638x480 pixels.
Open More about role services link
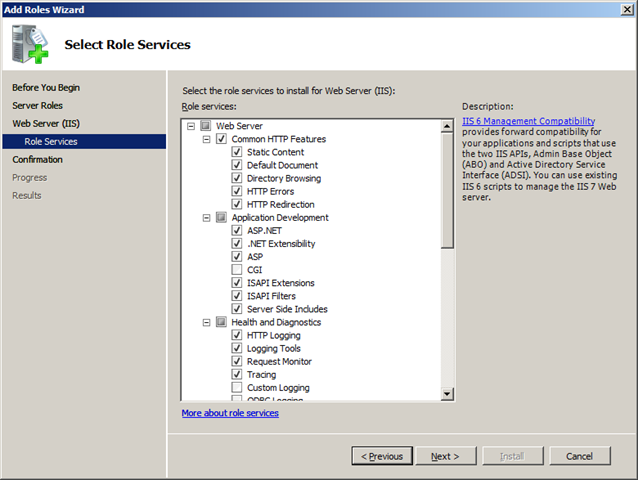pyautogui.click(x=230, y=413)
